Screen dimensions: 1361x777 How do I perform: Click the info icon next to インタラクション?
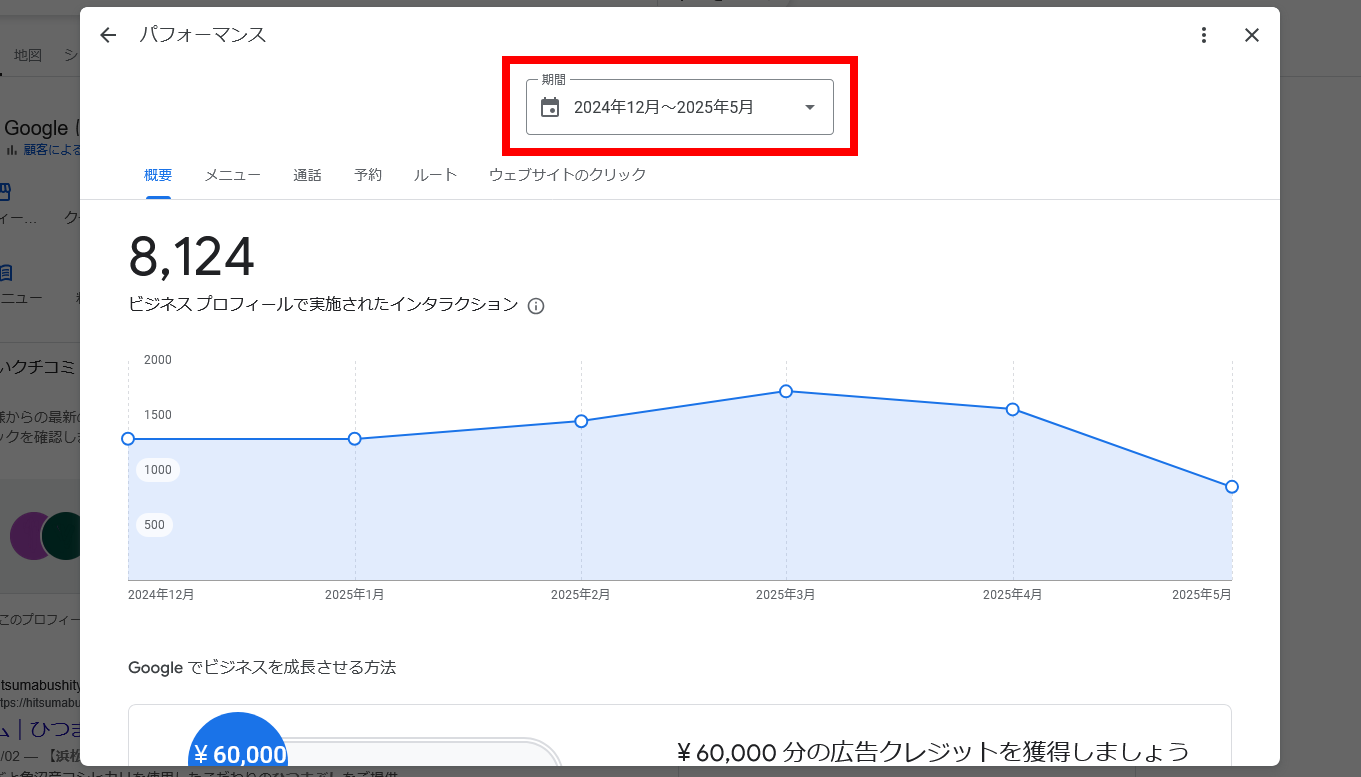(x=536, y=306)
